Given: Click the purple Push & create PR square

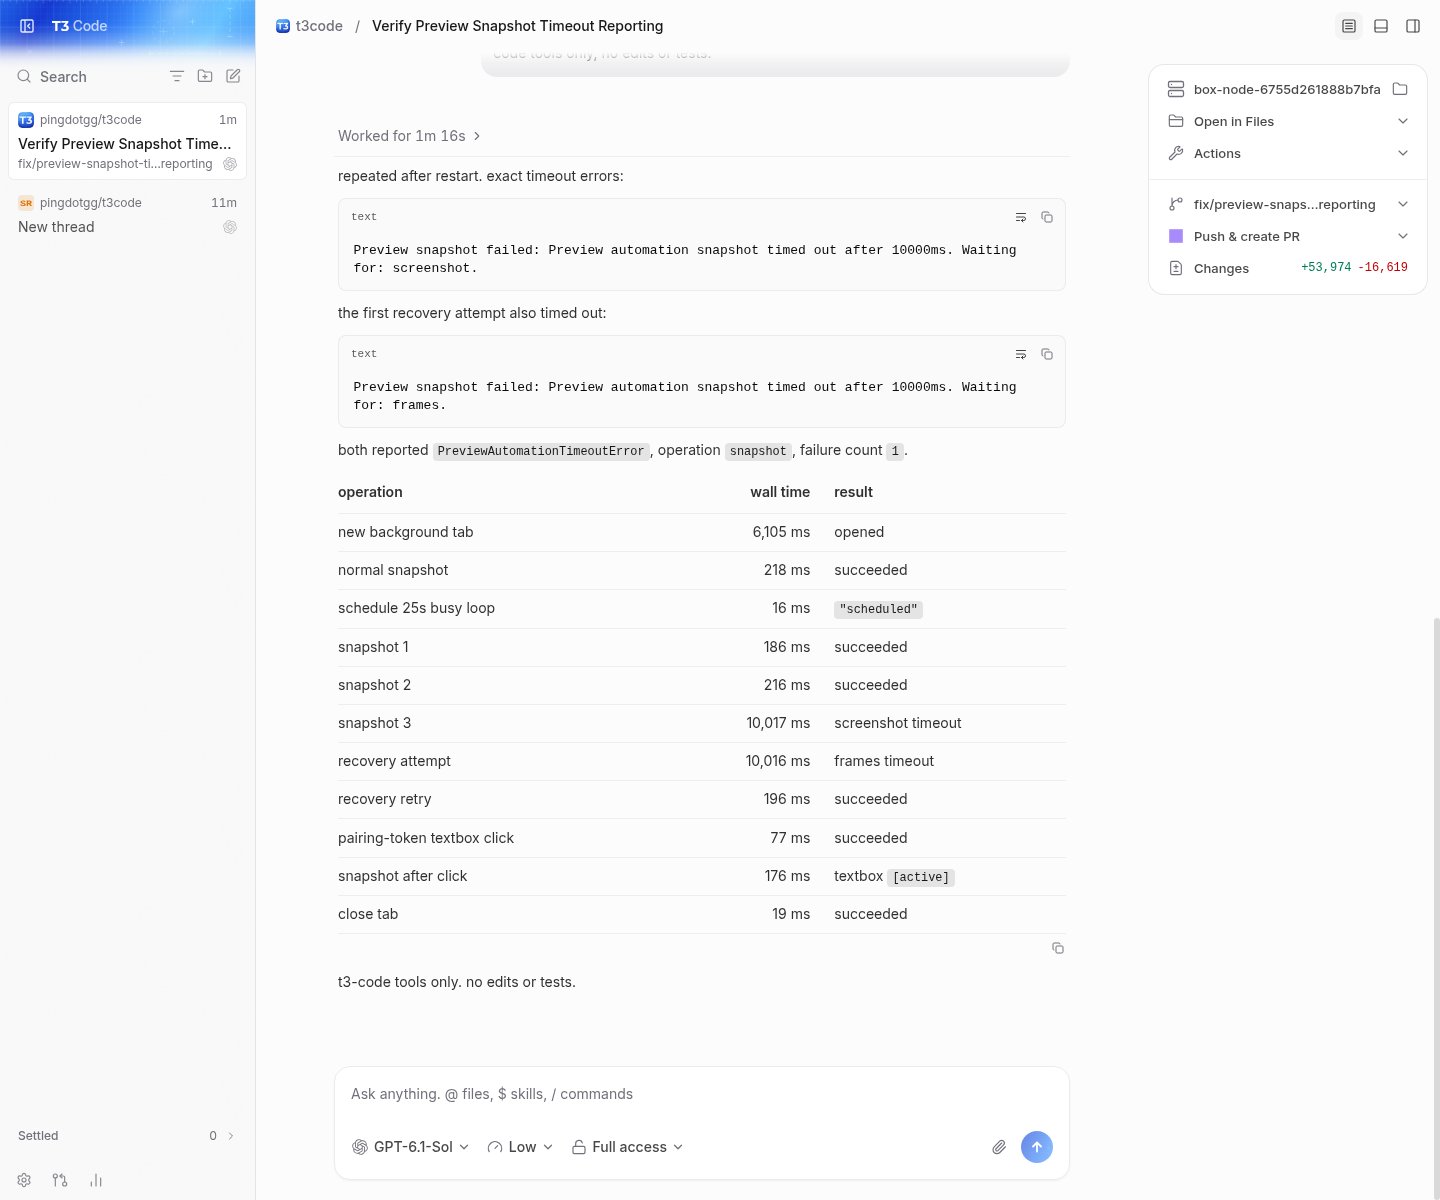Looking at the screenshot, I should click(1176, 236).
